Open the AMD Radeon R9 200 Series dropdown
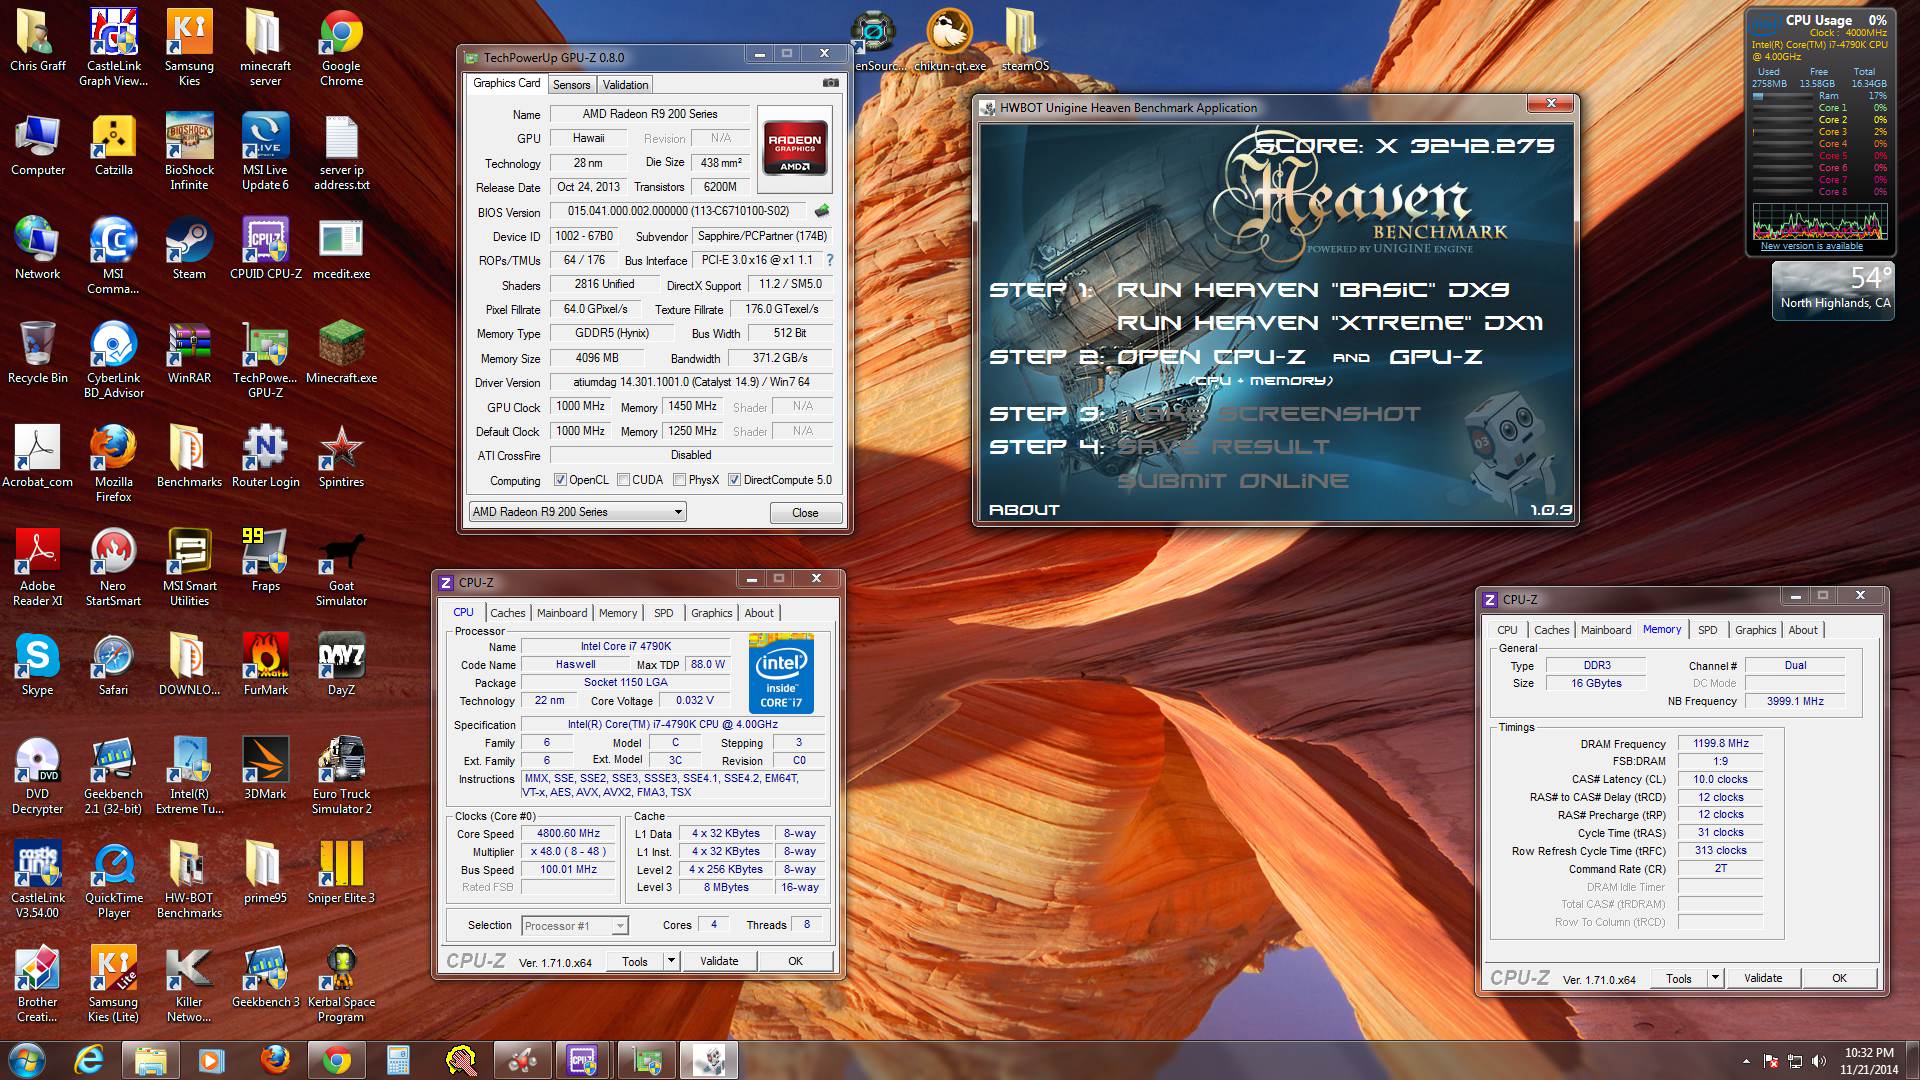Image resolution: width=1920 pixels, height=1080 pixels. tap(577, 512)
